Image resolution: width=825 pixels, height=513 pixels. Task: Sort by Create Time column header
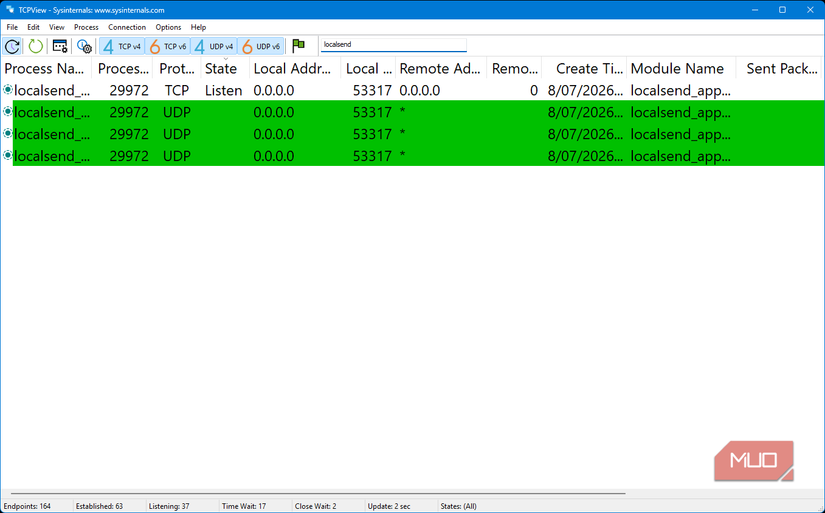(x=584, y=68)
